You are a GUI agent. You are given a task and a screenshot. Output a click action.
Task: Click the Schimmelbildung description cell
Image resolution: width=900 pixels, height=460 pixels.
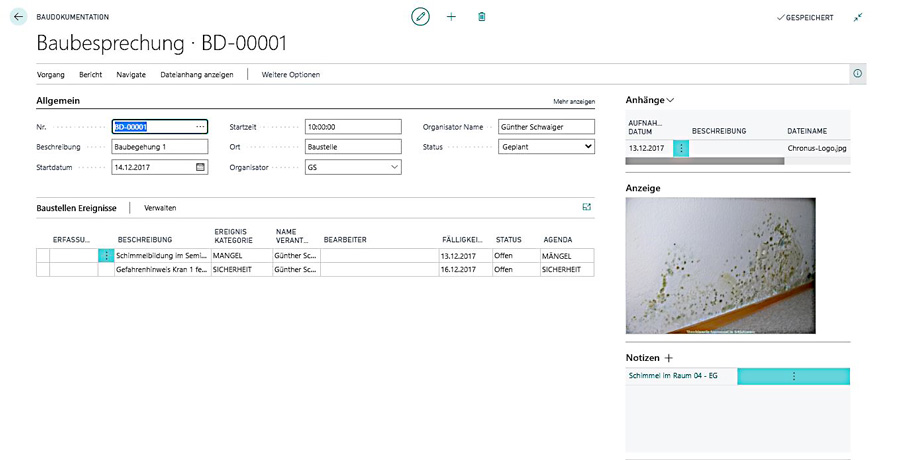162,256
